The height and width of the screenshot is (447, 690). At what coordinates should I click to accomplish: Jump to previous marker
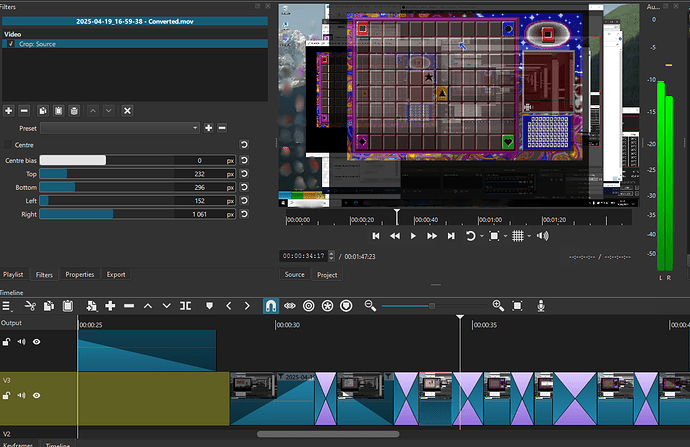(228, 306)
